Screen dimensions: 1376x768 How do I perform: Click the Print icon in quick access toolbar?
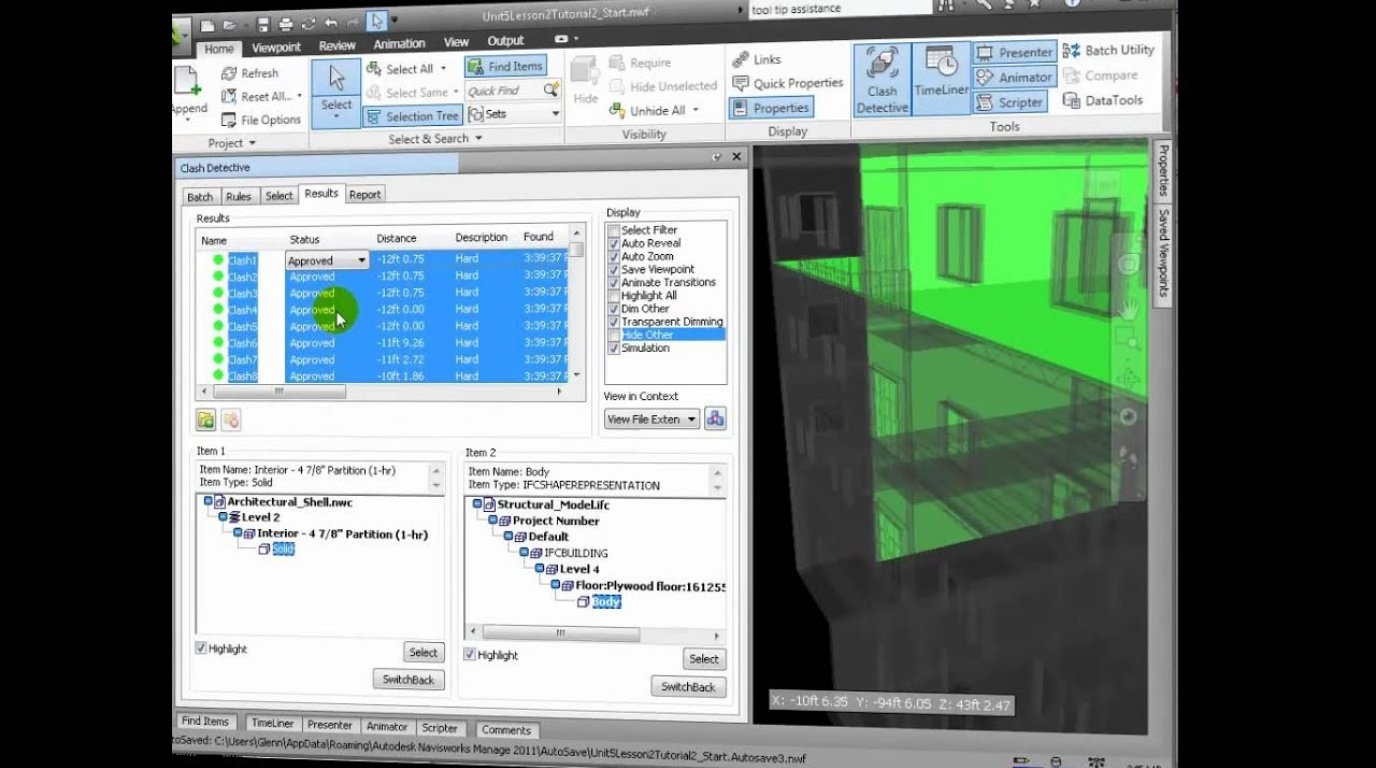click(285, 24)
